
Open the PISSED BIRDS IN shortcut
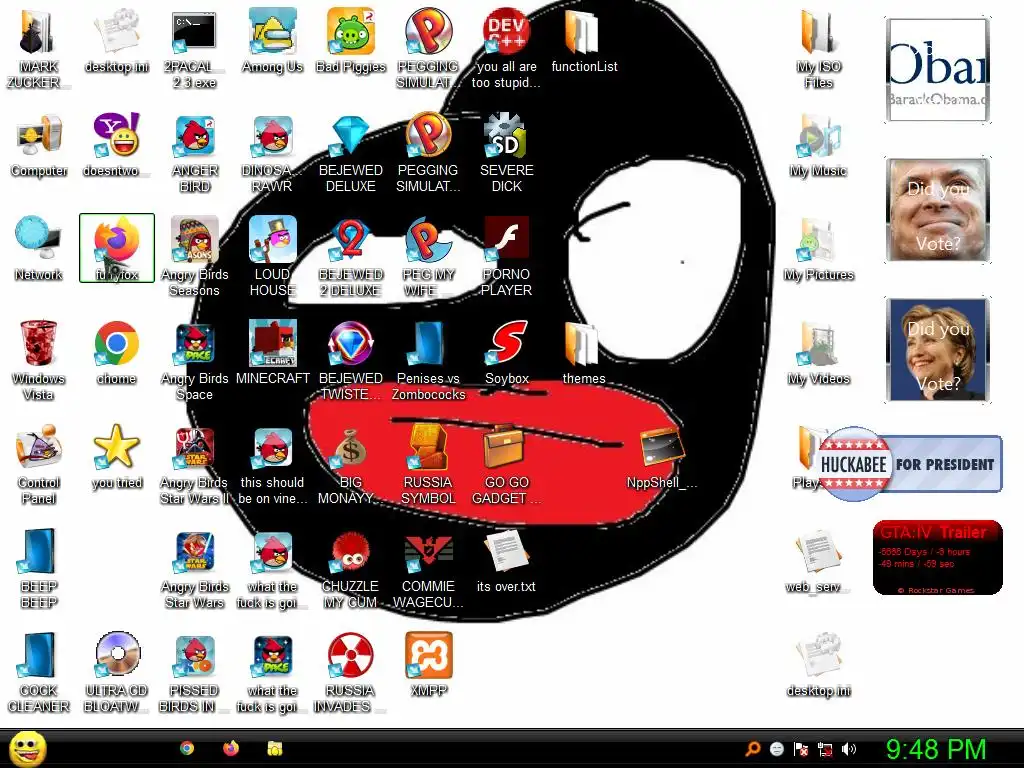tap(194, 672)
